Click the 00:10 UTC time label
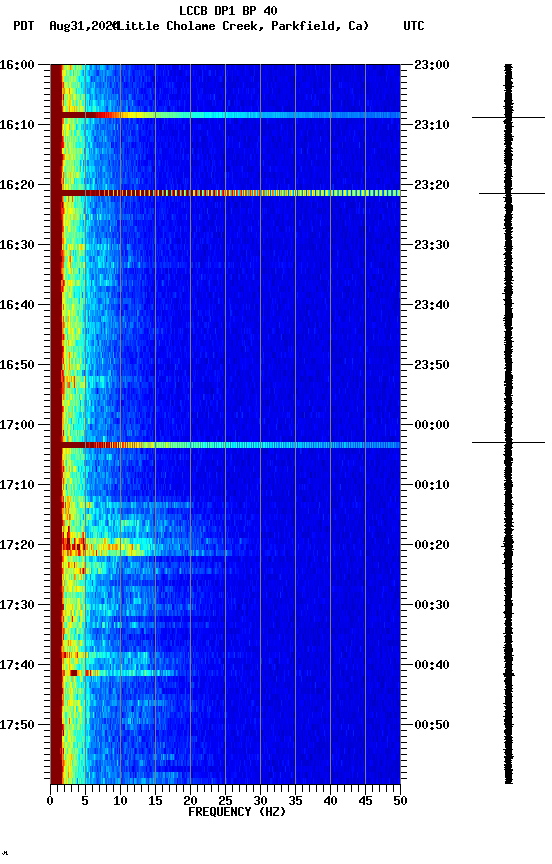The image size is (552, 864). [x=432, y=485]
